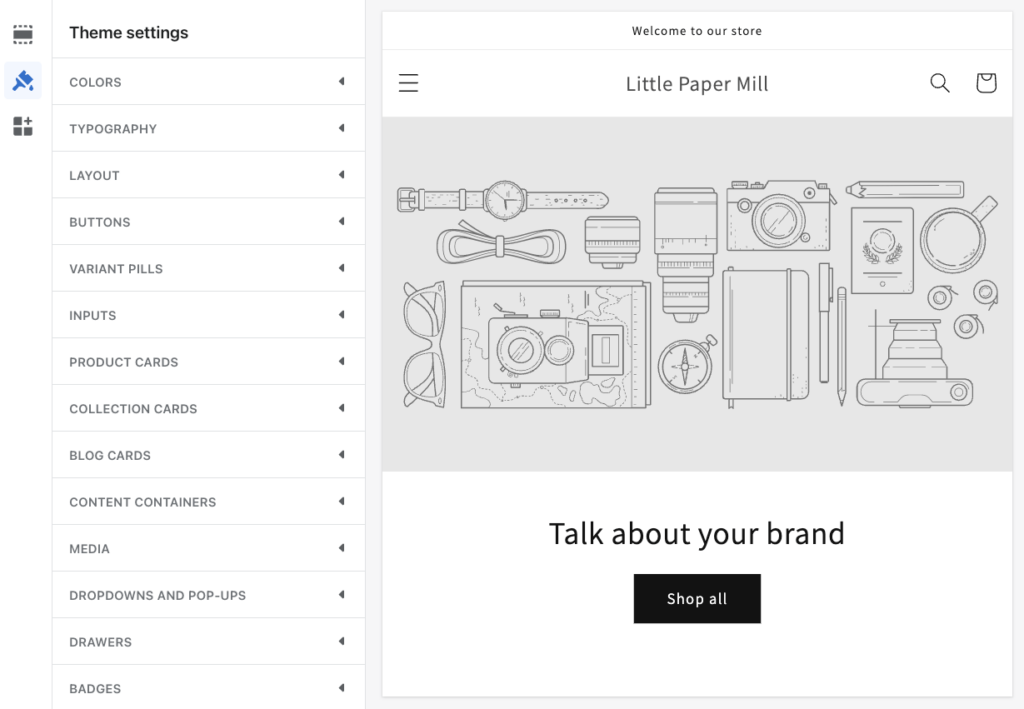The height and width of the screenshot is (709, 1024).
Task: Expand the Collection Cards arrow
Action: coord(342,408)
